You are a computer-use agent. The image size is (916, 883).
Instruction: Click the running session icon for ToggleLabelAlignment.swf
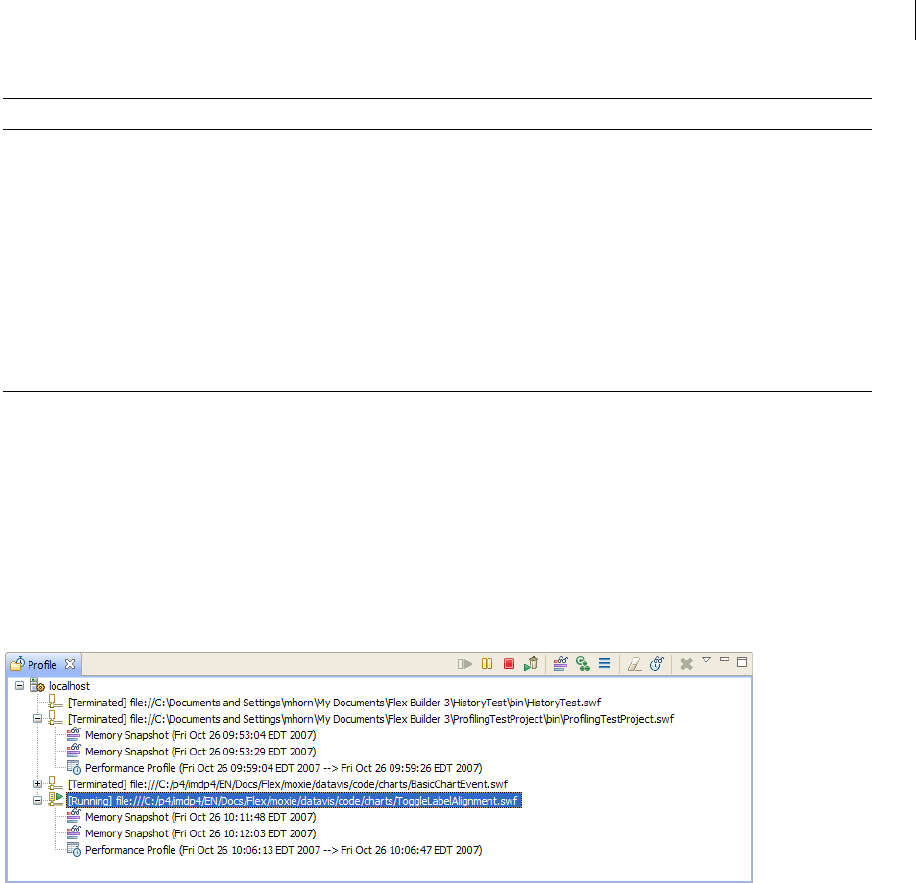55,799
